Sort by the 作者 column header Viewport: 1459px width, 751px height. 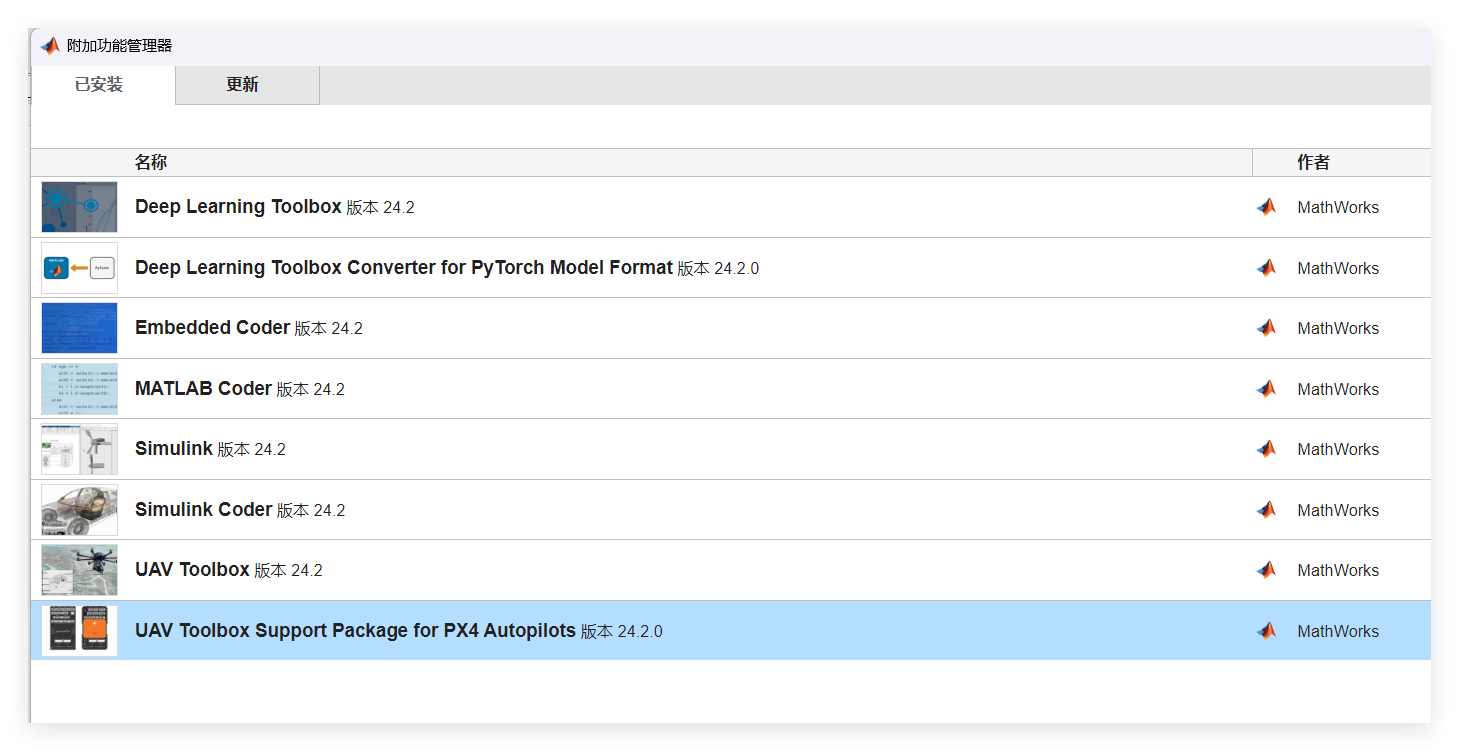[x=1313, y=163]
